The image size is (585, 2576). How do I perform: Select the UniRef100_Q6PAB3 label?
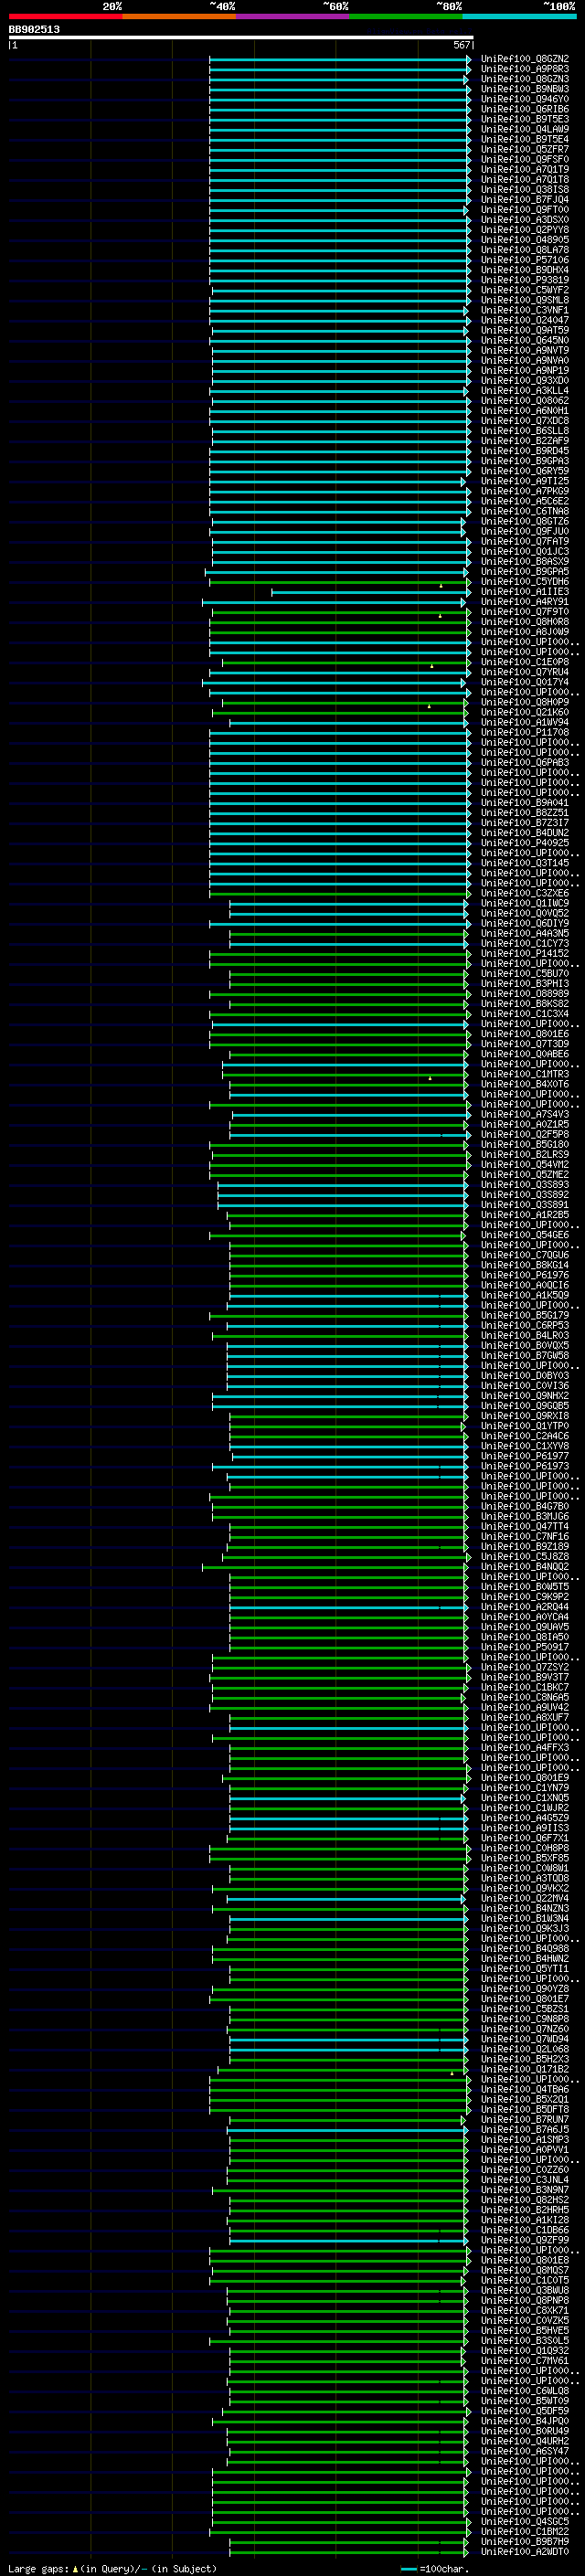525,763
